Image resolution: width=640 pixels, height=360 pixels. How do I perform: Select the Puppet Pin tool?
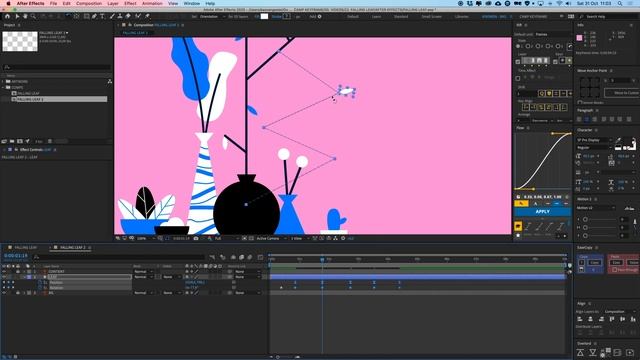147,16
